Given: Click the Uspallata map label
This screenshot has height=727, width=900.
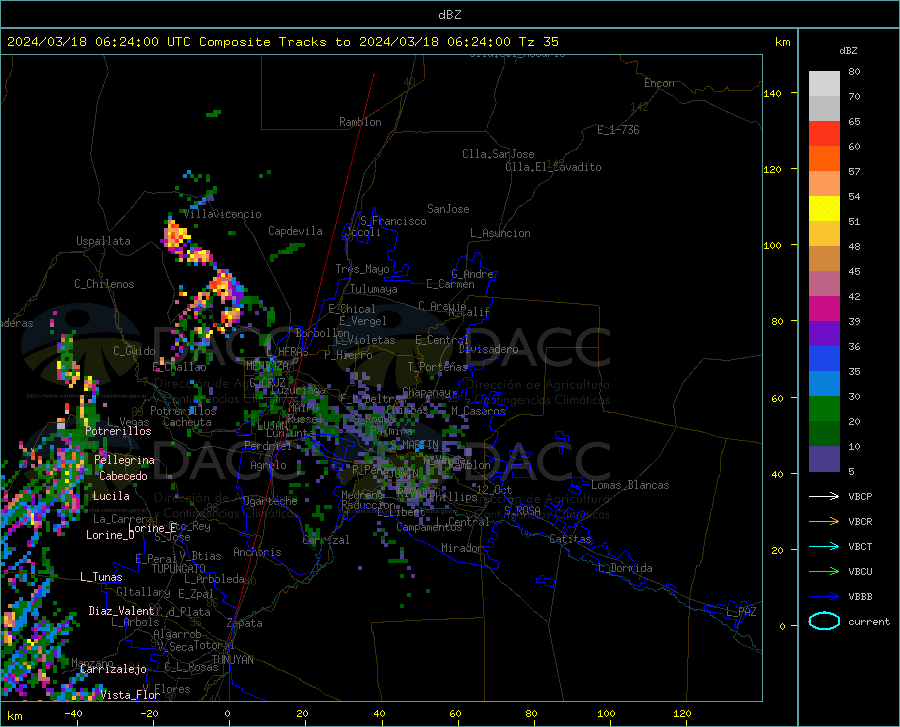Looking at the screenshot, I should tap(103, 241).
